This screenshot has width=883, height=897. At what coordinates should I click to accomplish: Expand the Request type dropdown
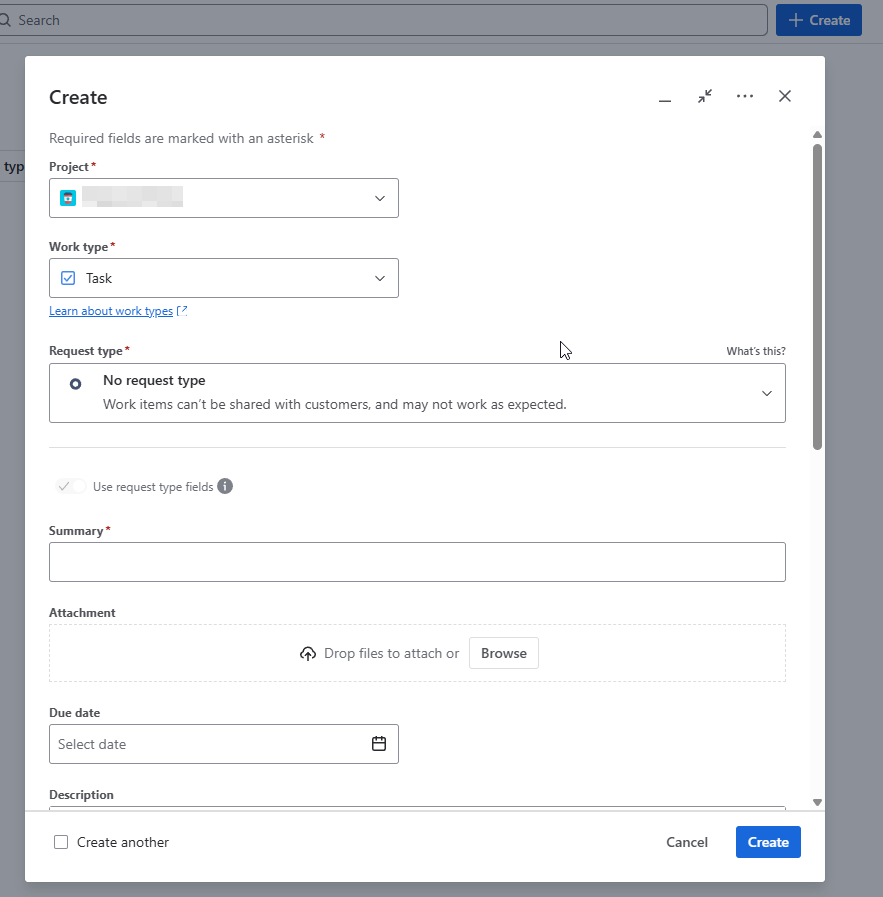[x=767, y=393]
